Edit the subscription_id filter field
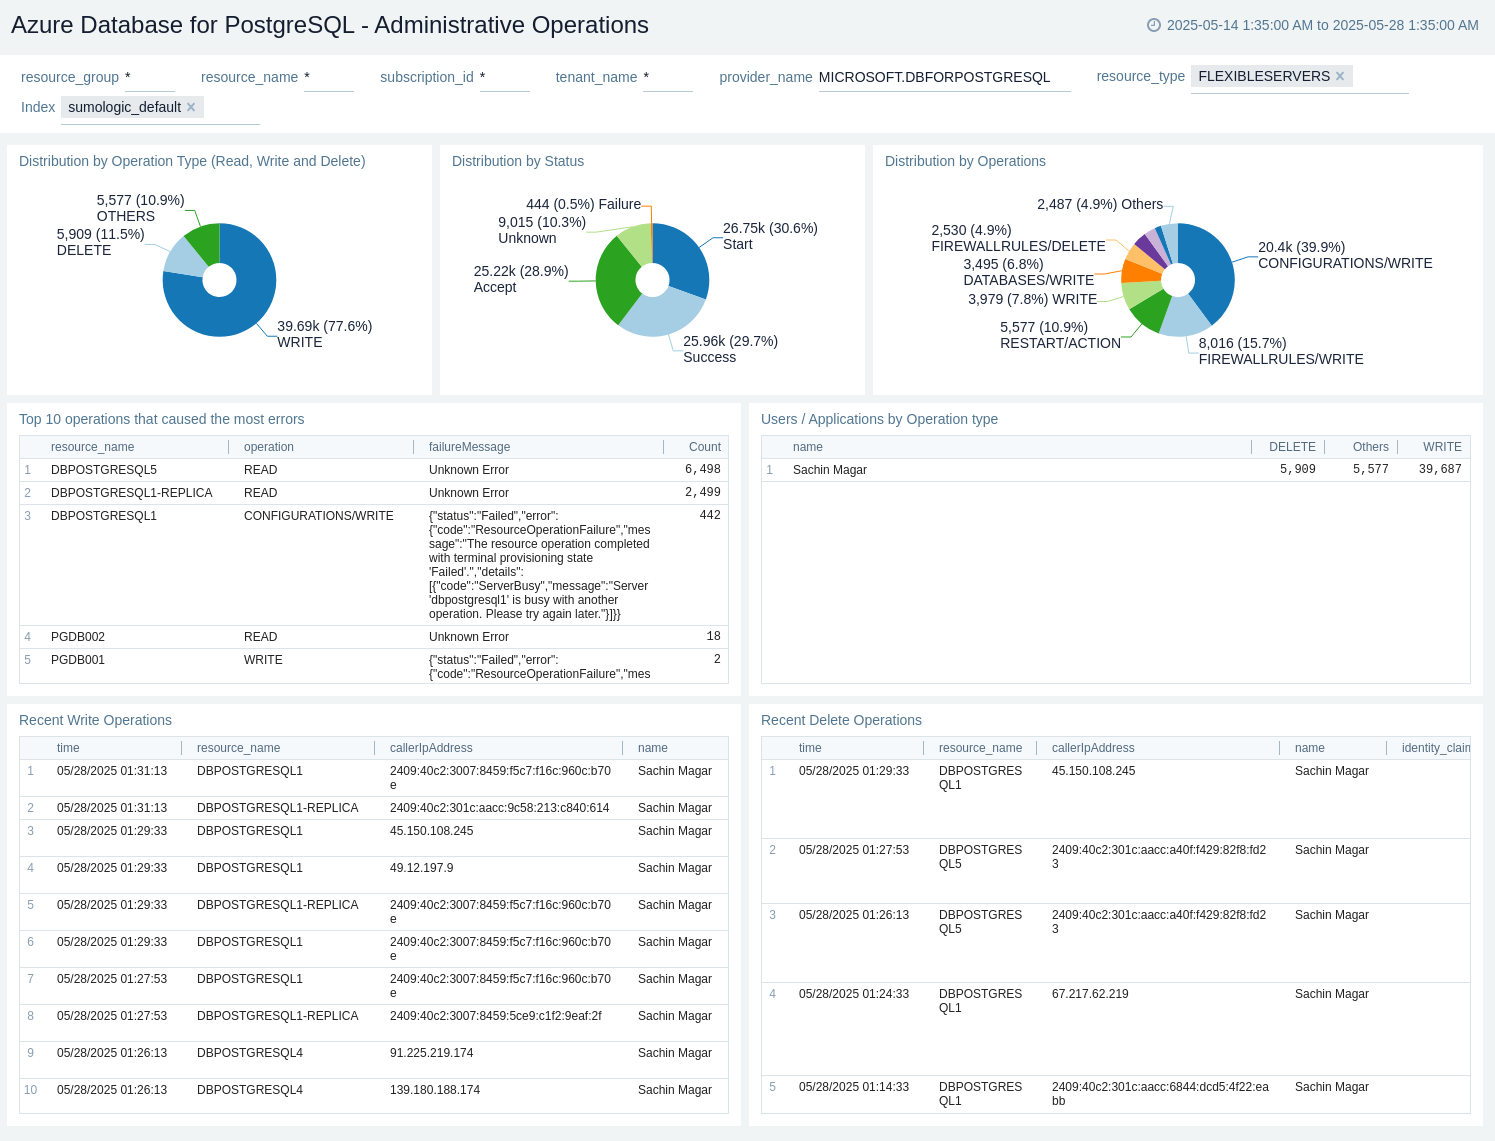The image size is (1495, 1141). pyautogui.click(x=505, y=78)
